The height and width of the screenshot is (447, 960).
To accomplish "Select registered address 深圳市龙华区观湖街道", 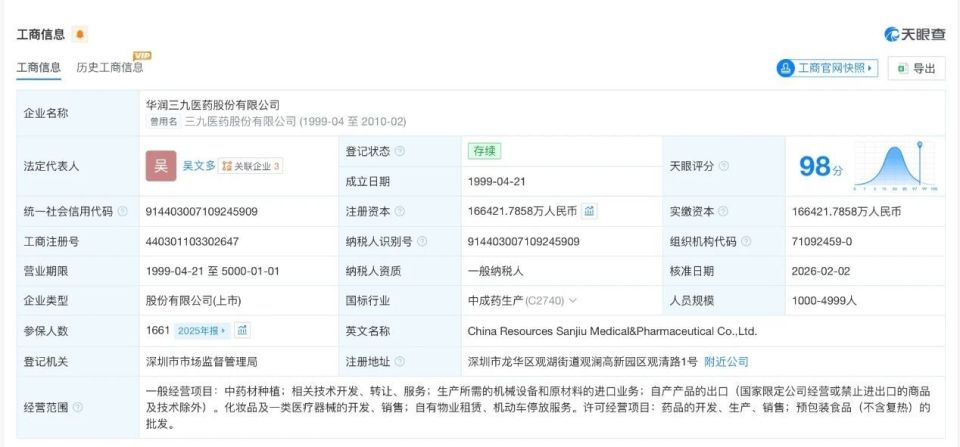I will click(582, 362).
